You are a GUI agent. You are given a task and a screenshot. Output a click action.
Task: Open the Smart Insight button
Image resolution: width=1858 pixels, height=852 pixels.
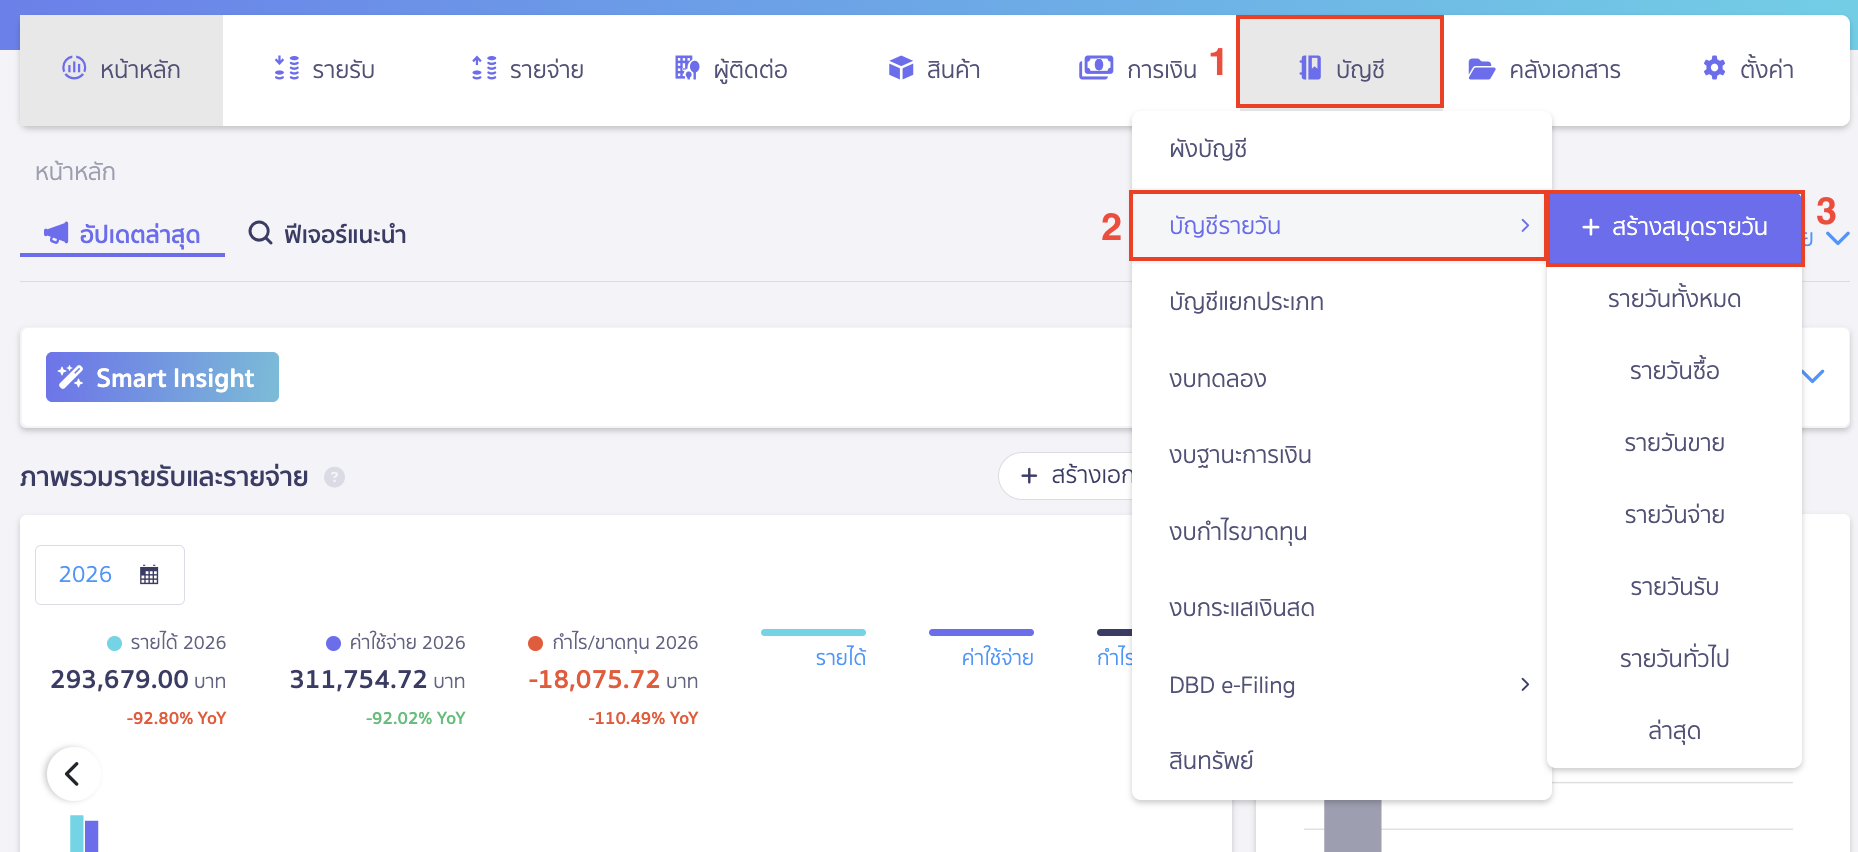[x=162, y=377]
